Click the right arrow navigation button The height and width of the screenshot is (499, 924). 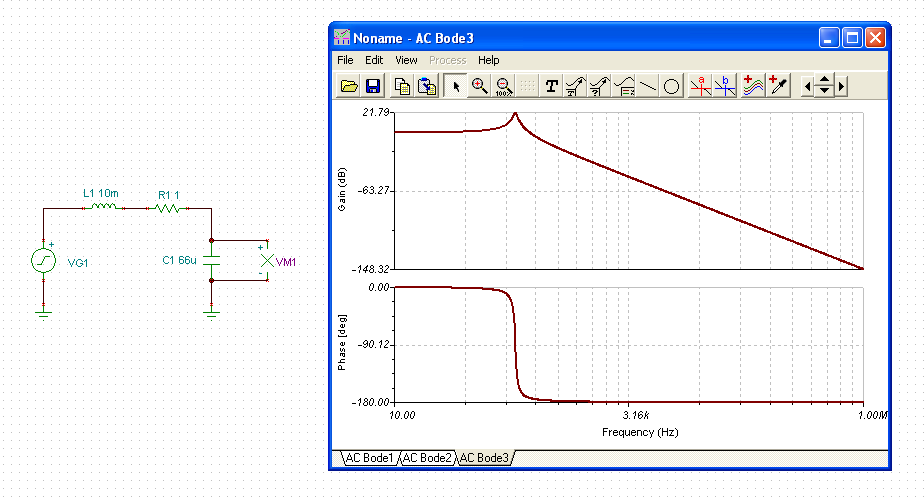842,87
